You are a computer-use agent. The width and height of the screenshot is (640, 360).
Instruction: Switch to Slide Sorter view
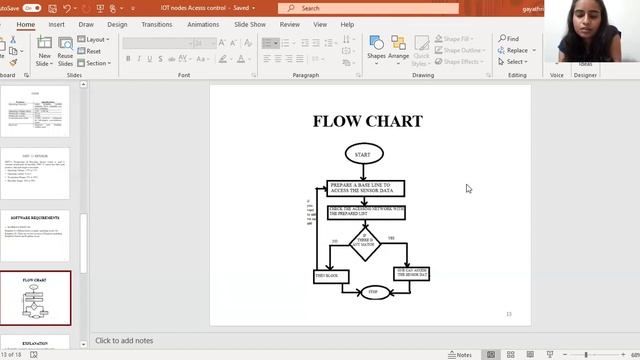(x=510, y=354)
